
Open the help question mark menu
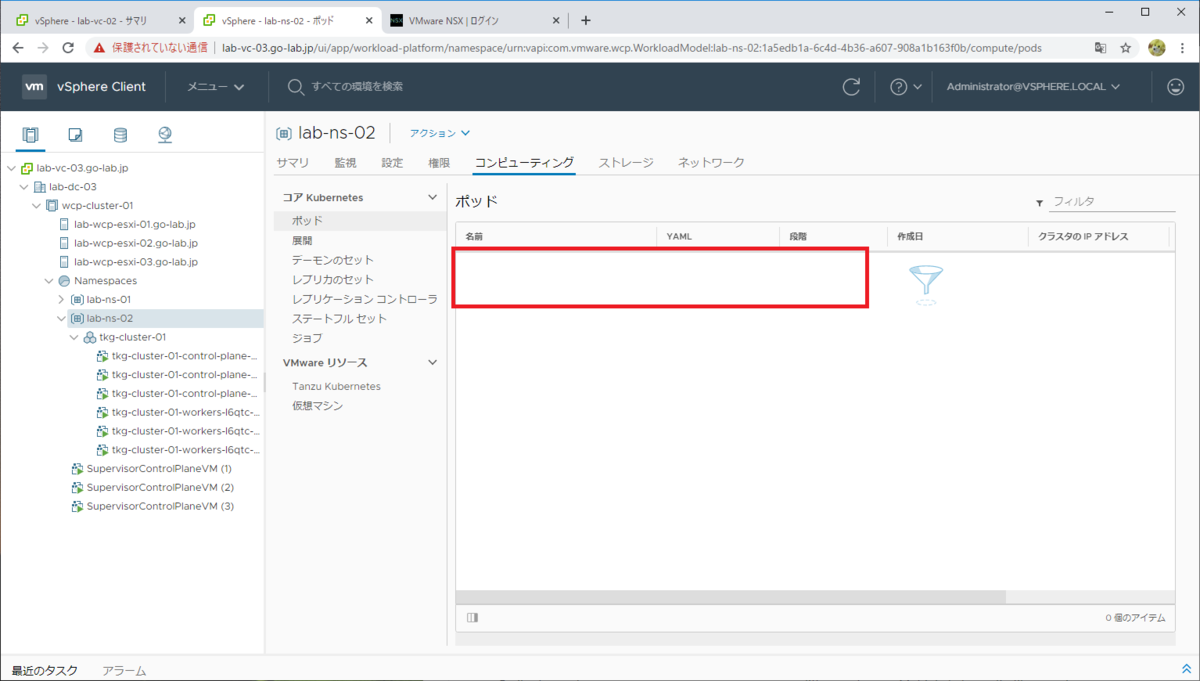tap(905, 87)
